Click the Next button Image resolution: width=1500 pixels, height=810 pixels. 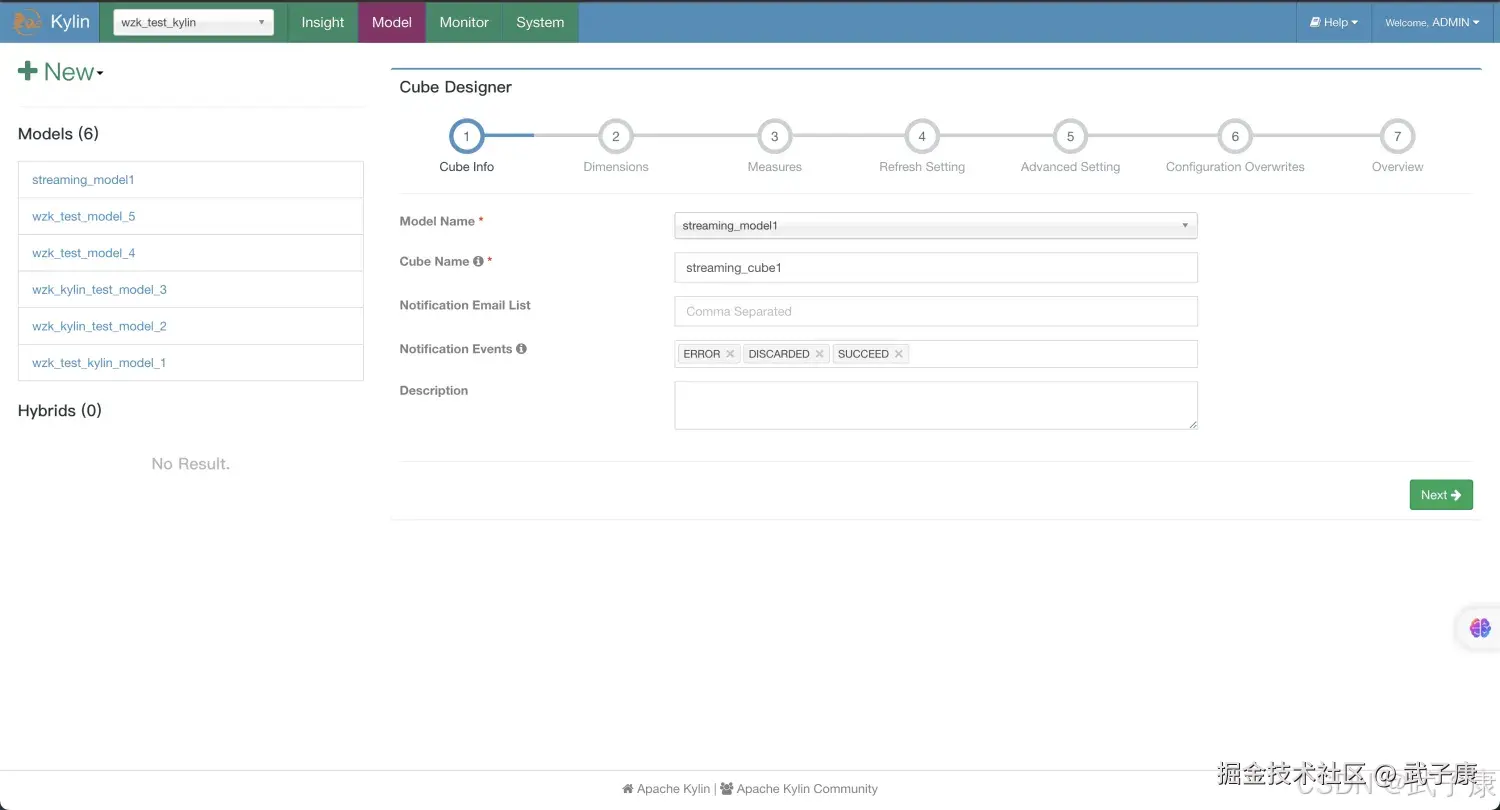click(x=1441, y=495)
